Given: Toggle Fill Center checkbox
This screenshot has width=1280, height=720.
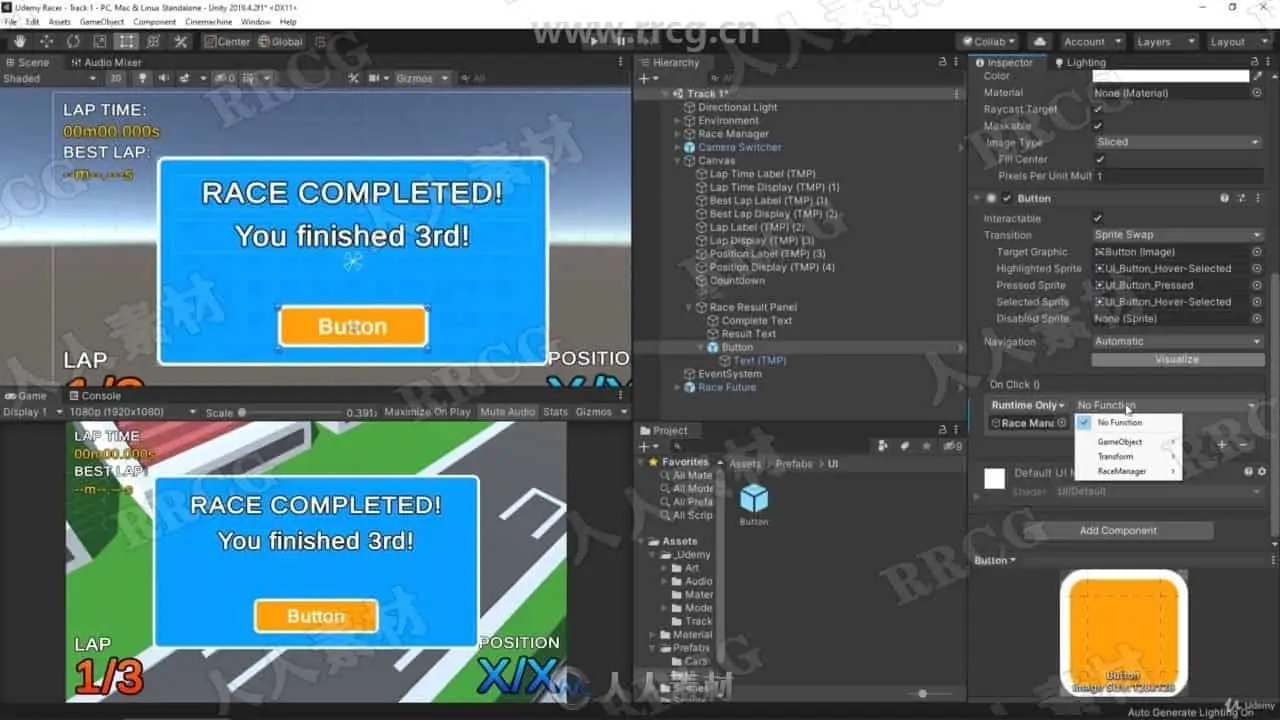Looking at the screenshot, I should point(1100,159).
